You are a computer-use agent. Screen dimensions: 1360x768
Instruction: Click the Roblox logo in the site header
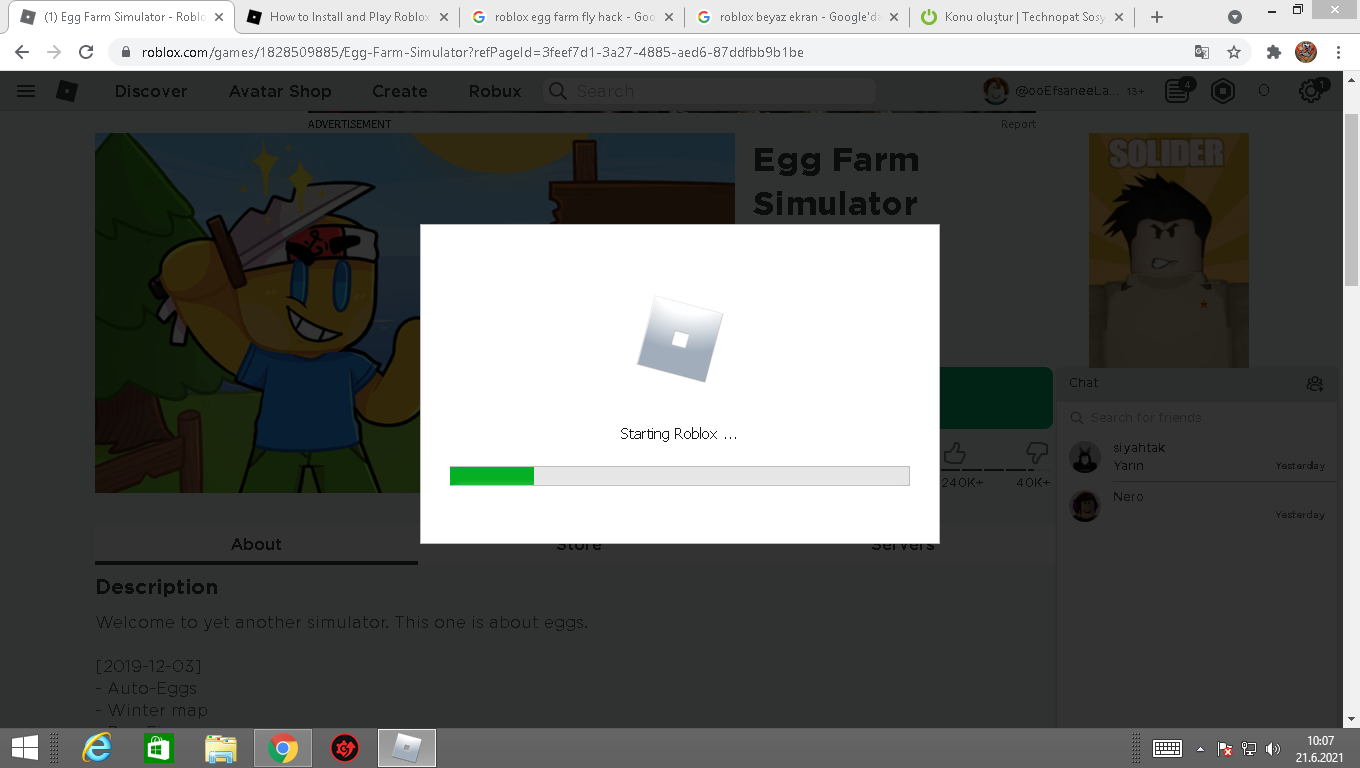[x=67, y=91]
